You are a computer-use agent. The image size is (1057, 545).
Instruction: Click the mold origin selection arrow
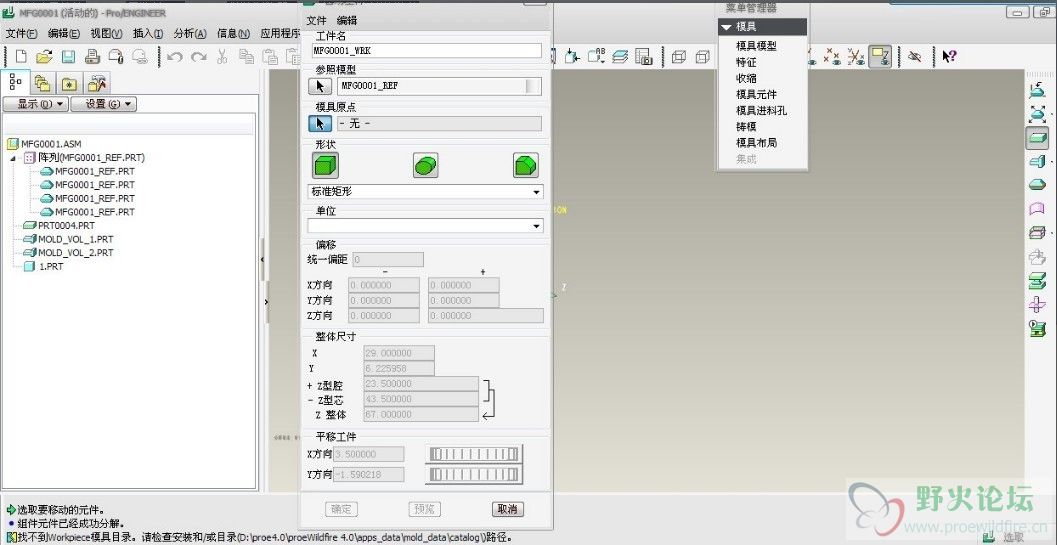tap(320, 123)
